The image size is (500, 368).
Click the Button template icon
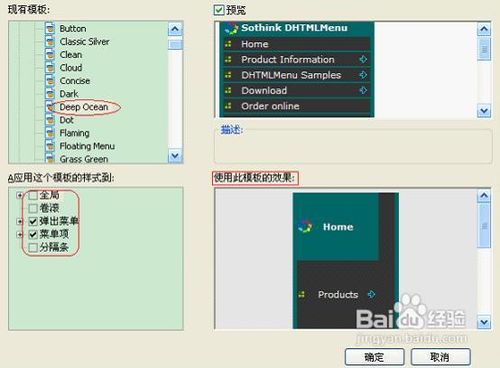tap(50, 29)
